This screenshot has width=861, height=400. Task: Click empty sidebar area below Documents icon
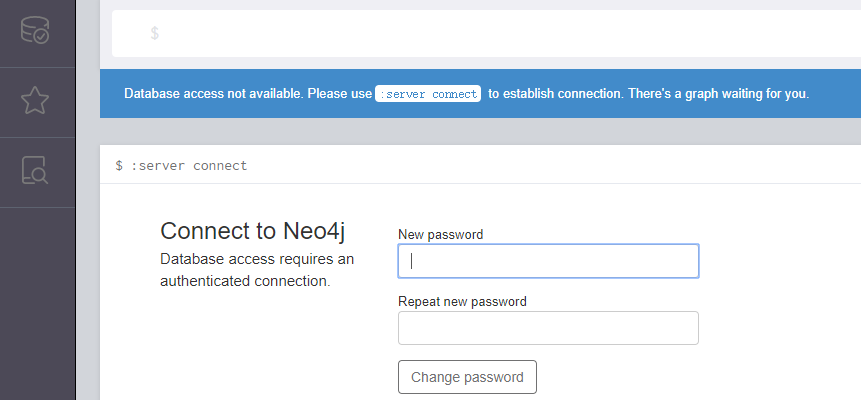(37, 300)
